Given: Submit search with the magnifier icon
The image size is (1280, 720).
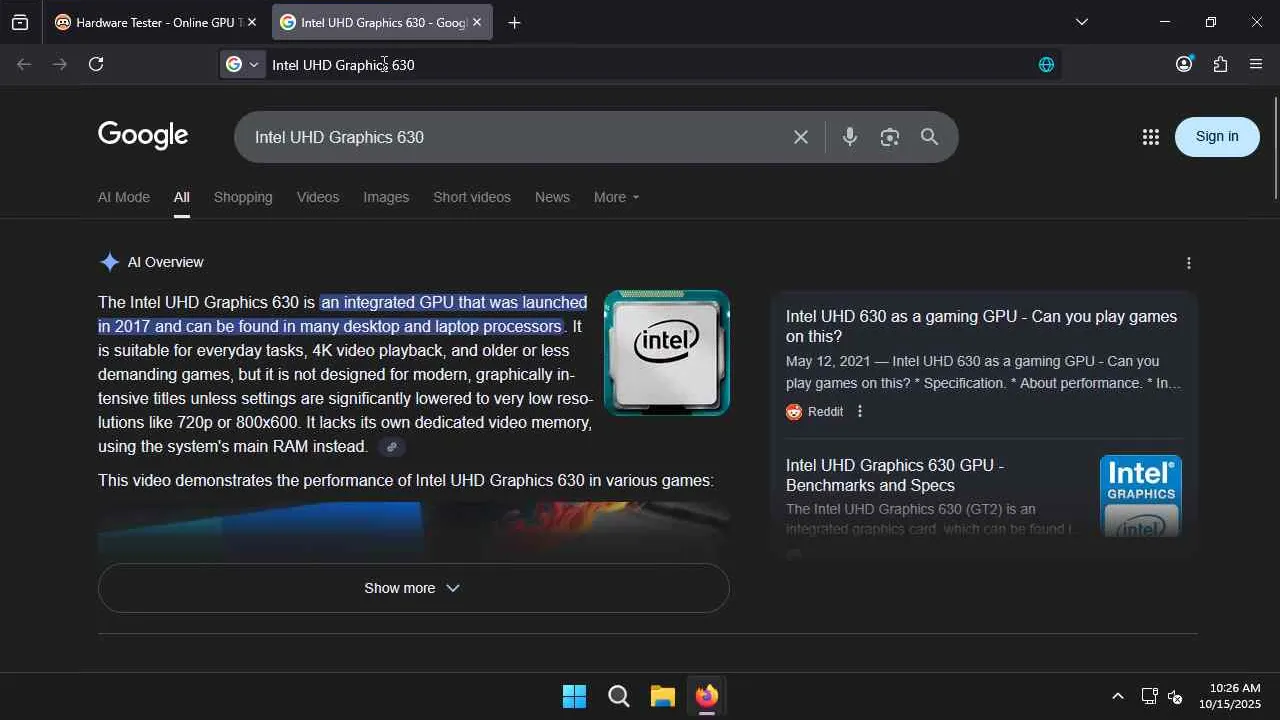Looking at the screenshot, I should [x=930, y=137].
